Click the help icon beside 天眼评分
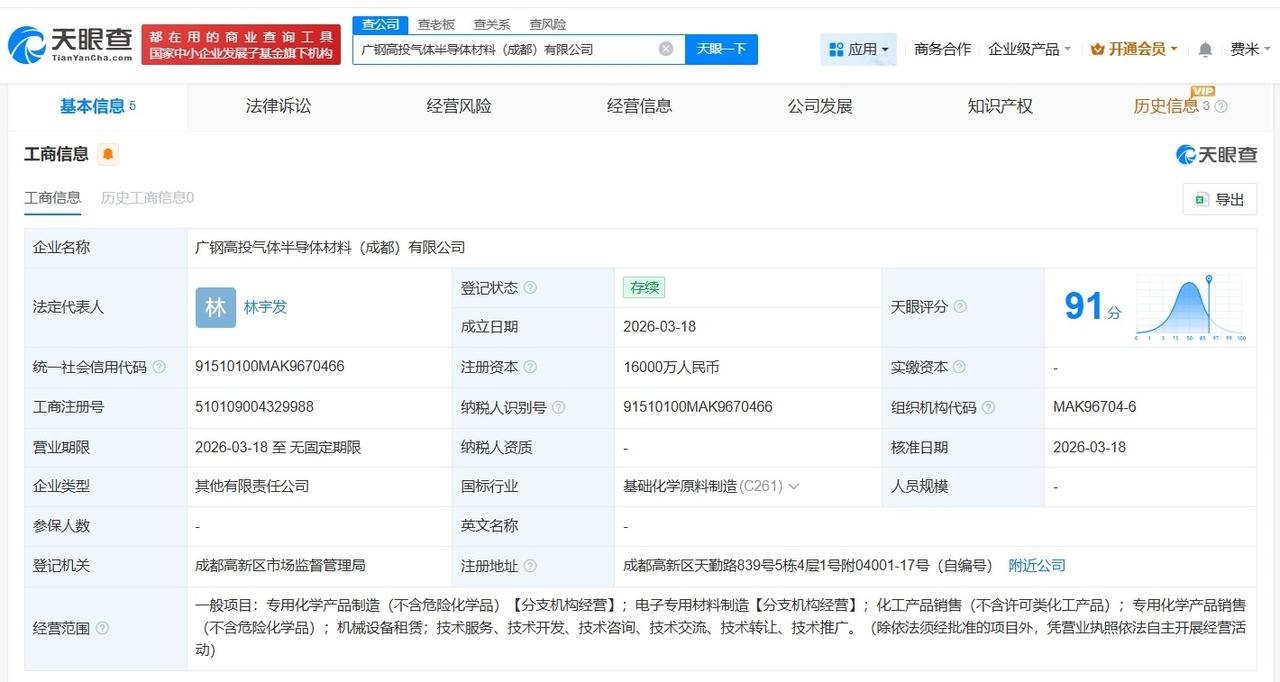The height and width of the screenshot is (682, 1280). click(x=960, y=307)
